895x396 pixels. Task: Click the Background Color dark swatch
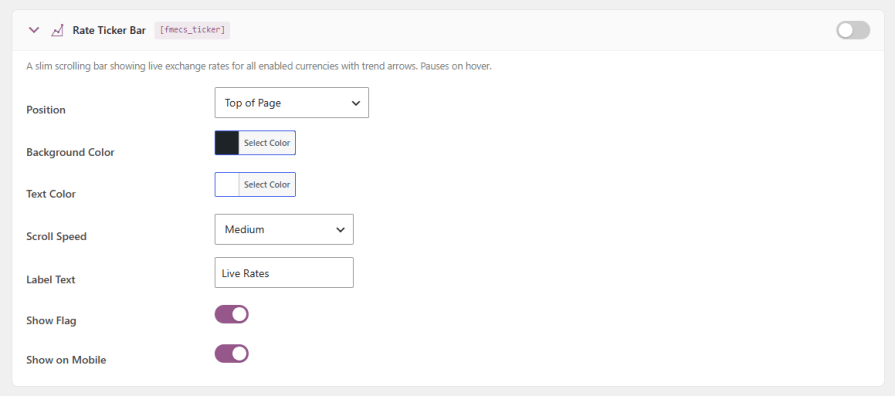(227, 143)
